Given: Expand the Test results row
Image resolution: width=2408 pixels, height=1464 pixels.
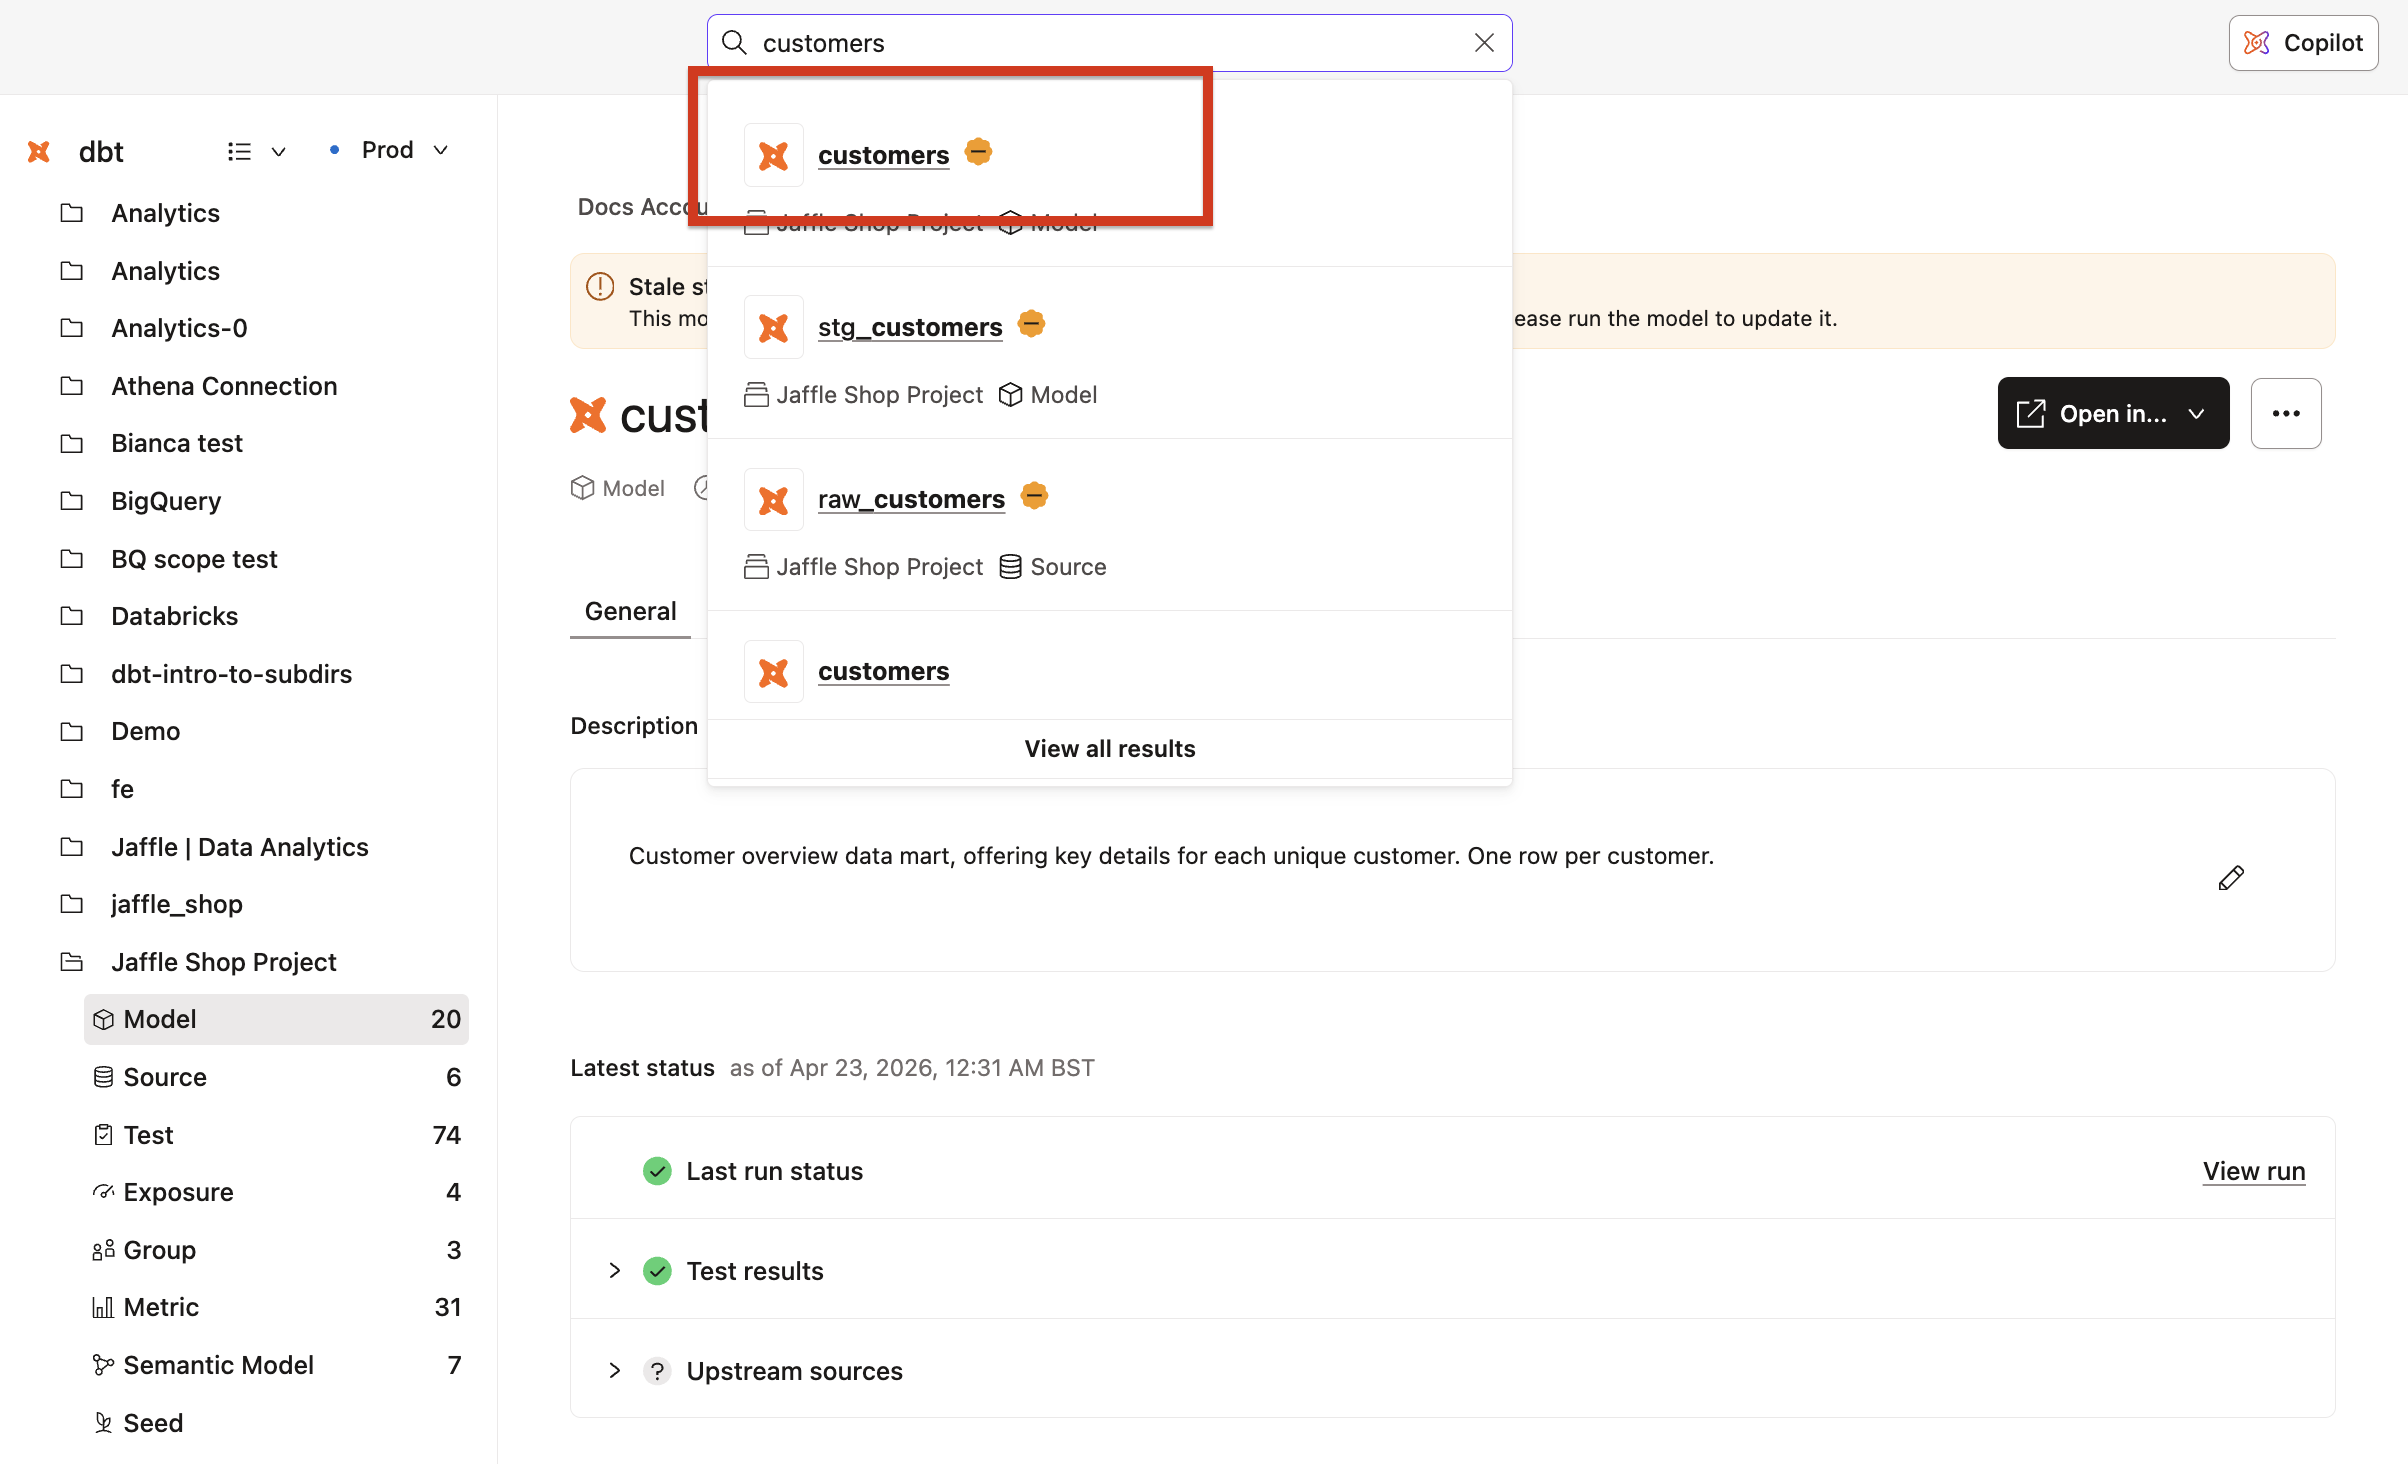Looking at the screenshot, I should click(x=615, y=1271).
